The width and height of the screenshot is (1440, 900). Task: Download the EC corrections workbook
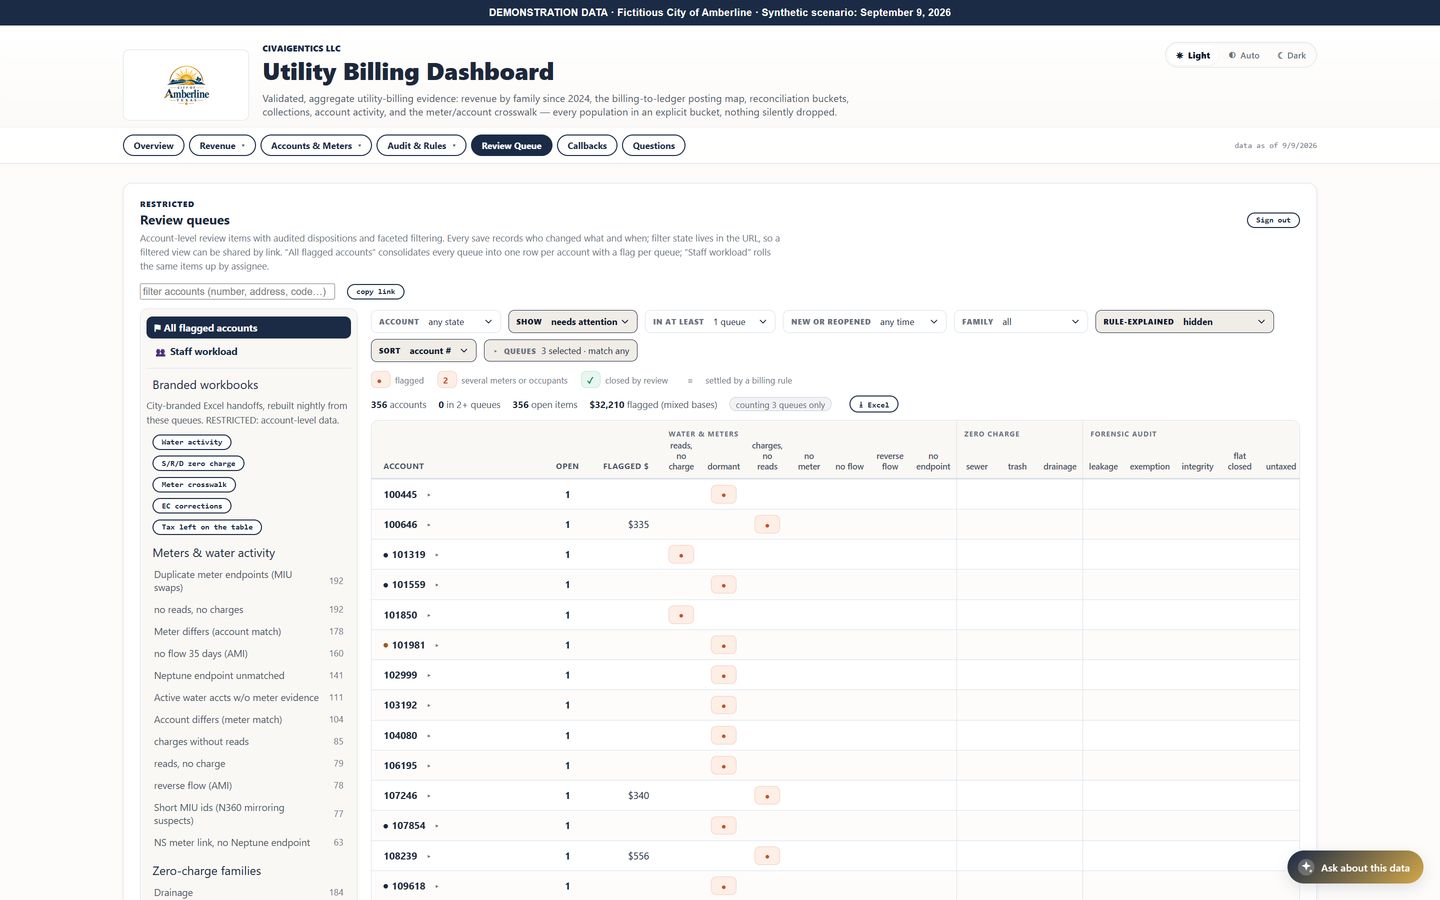click(x=192, y=506)
